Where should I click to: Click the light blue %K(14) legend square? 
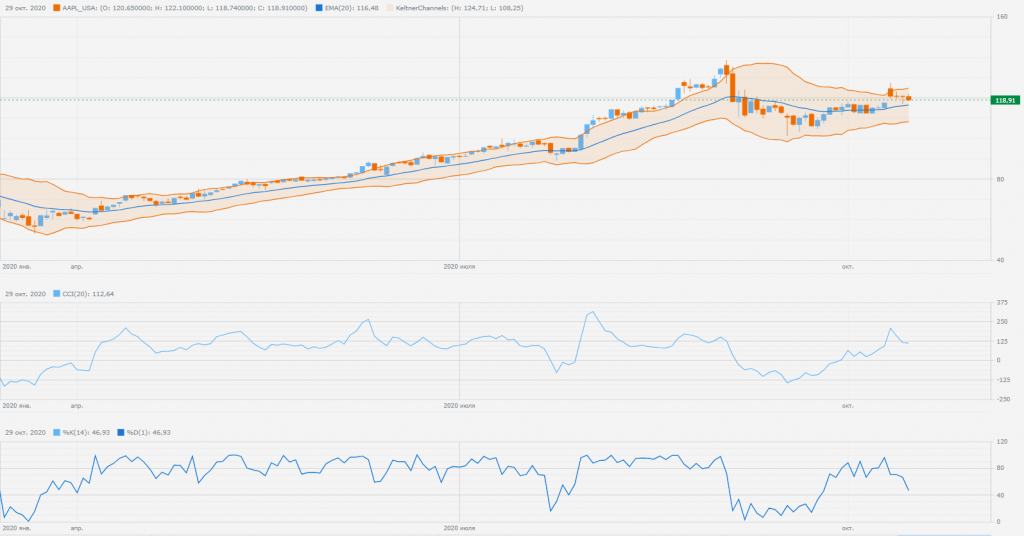(x=56, y=432)
